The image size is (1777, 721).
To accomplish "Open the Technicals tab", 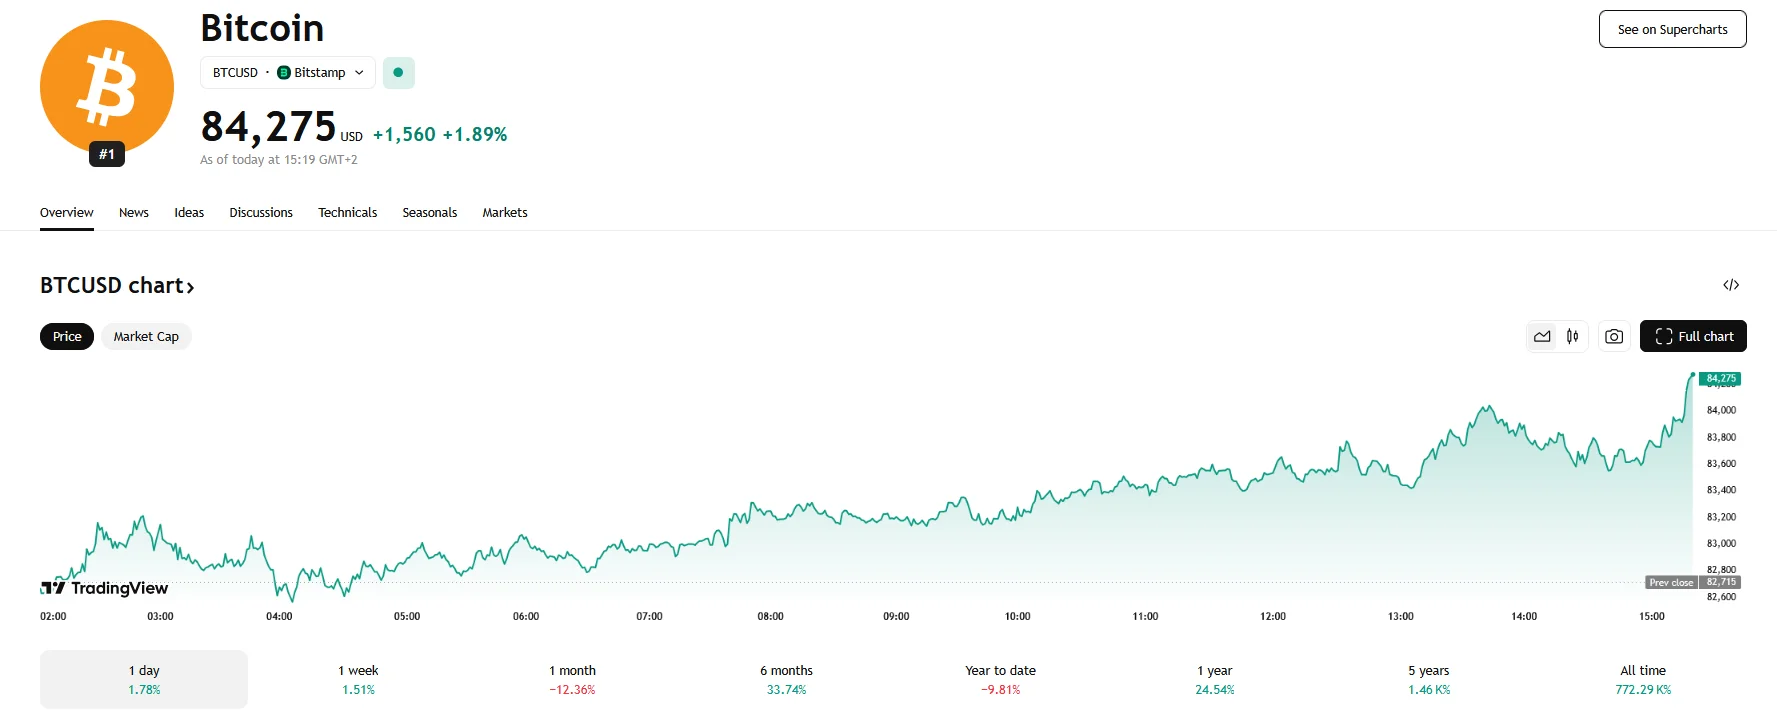I will 347,213.
